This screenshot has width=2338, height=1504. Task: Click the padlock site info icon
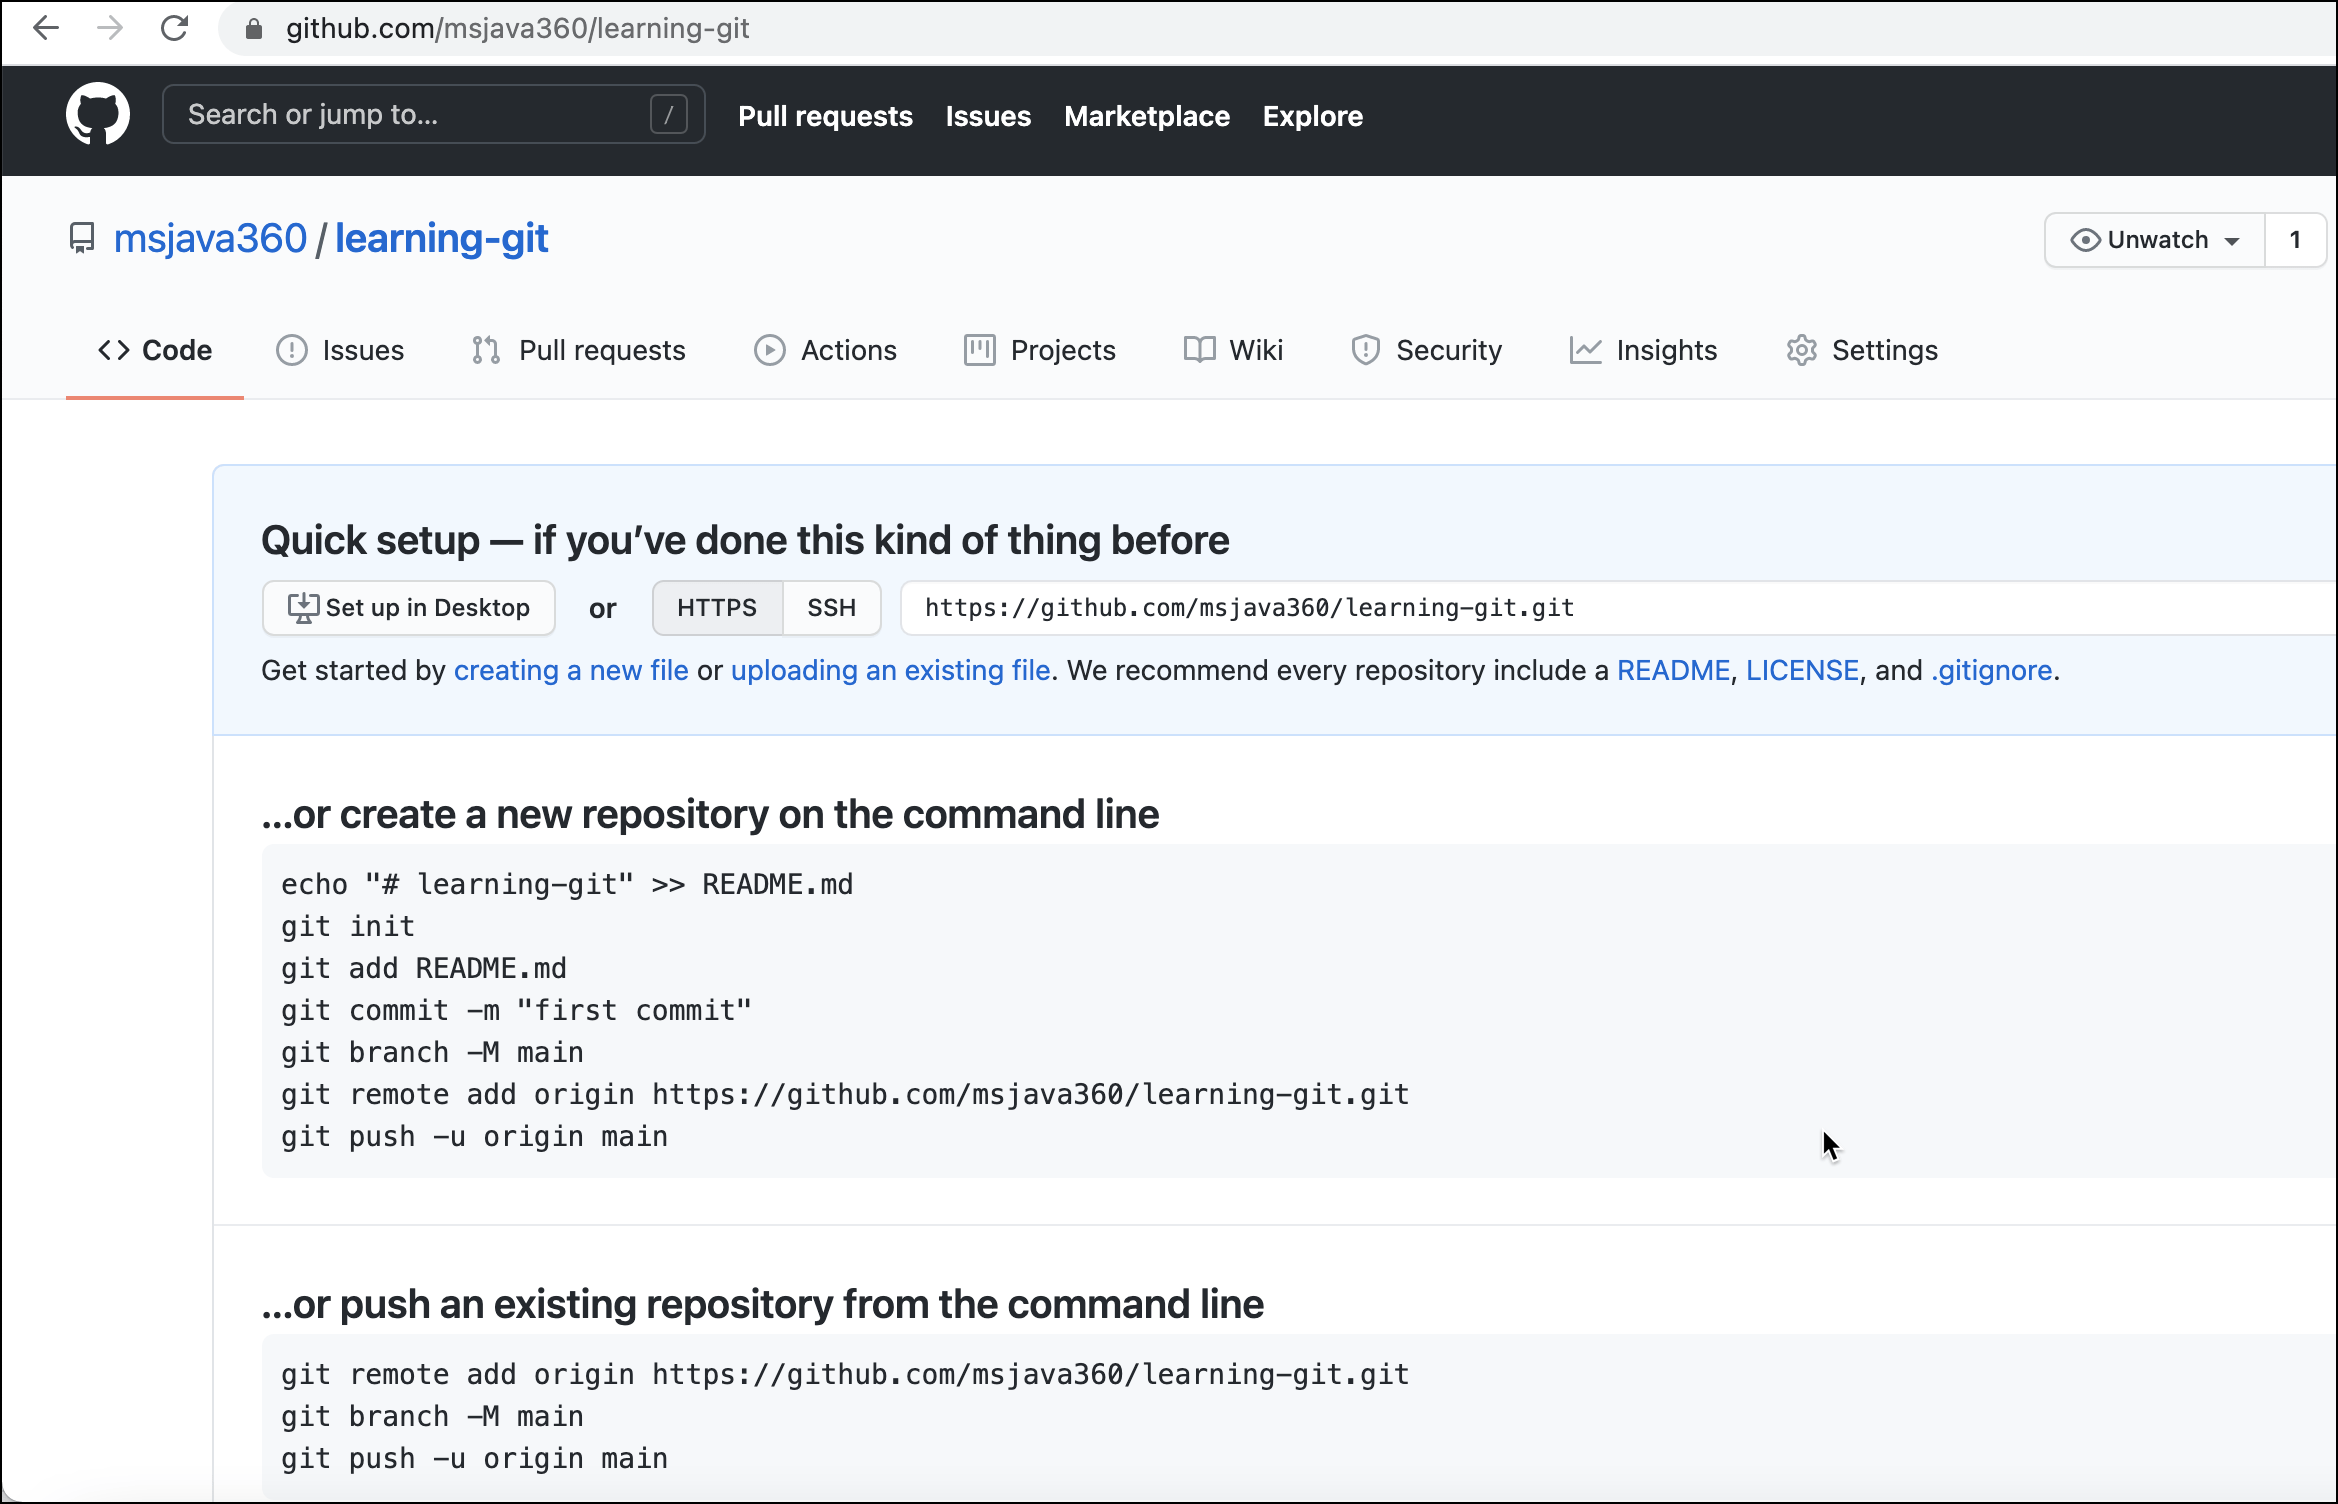(254, 29)
